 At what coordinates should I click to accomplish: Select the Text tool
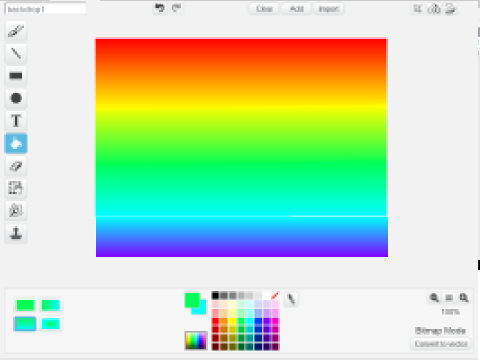click(16, 121)
